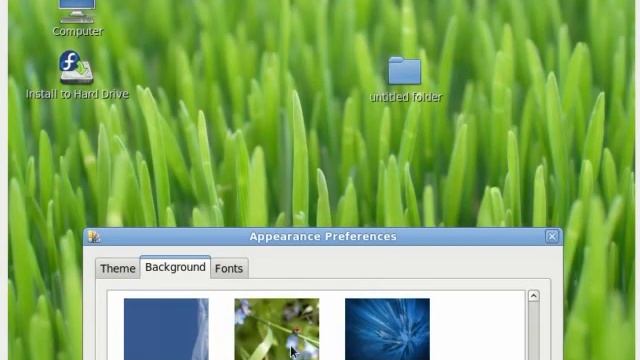The width and height of the screenshot is (640, 360).
Task: Click the Appearance Preferences title bar
Action: [x=323, y=237]
